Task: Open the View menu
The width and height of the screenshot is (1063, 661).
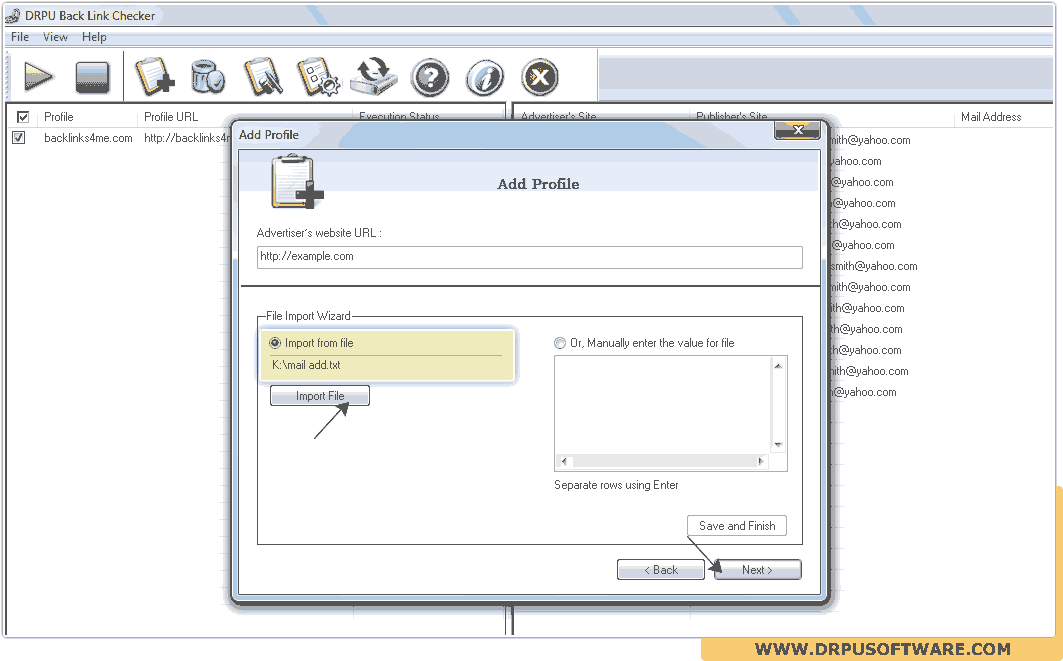Action: click(55, 37)
